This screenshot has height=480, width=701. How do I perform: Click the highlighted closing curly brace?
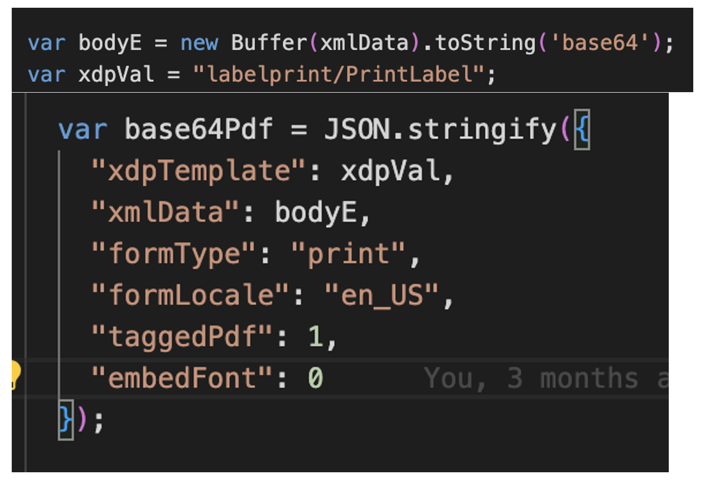pyautogui.click(x=66, y=418)
